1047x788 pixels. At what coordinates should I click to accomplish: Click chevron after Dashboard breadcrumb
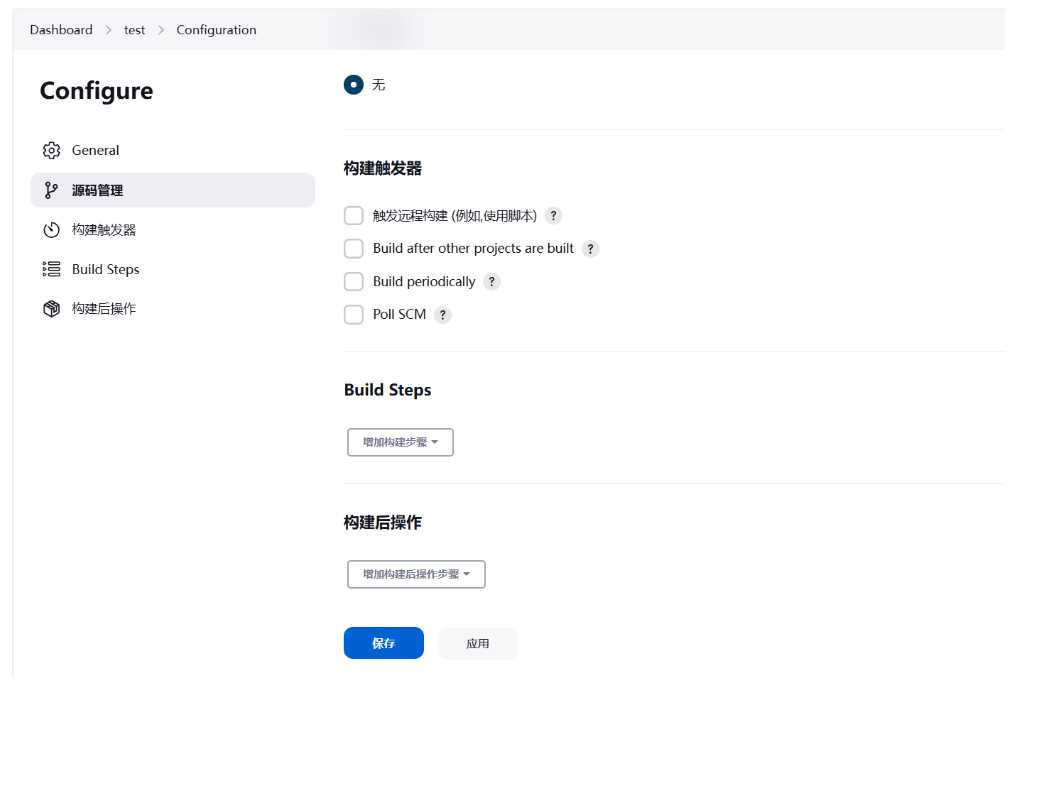pyautogui.click(x=108, y=30)
